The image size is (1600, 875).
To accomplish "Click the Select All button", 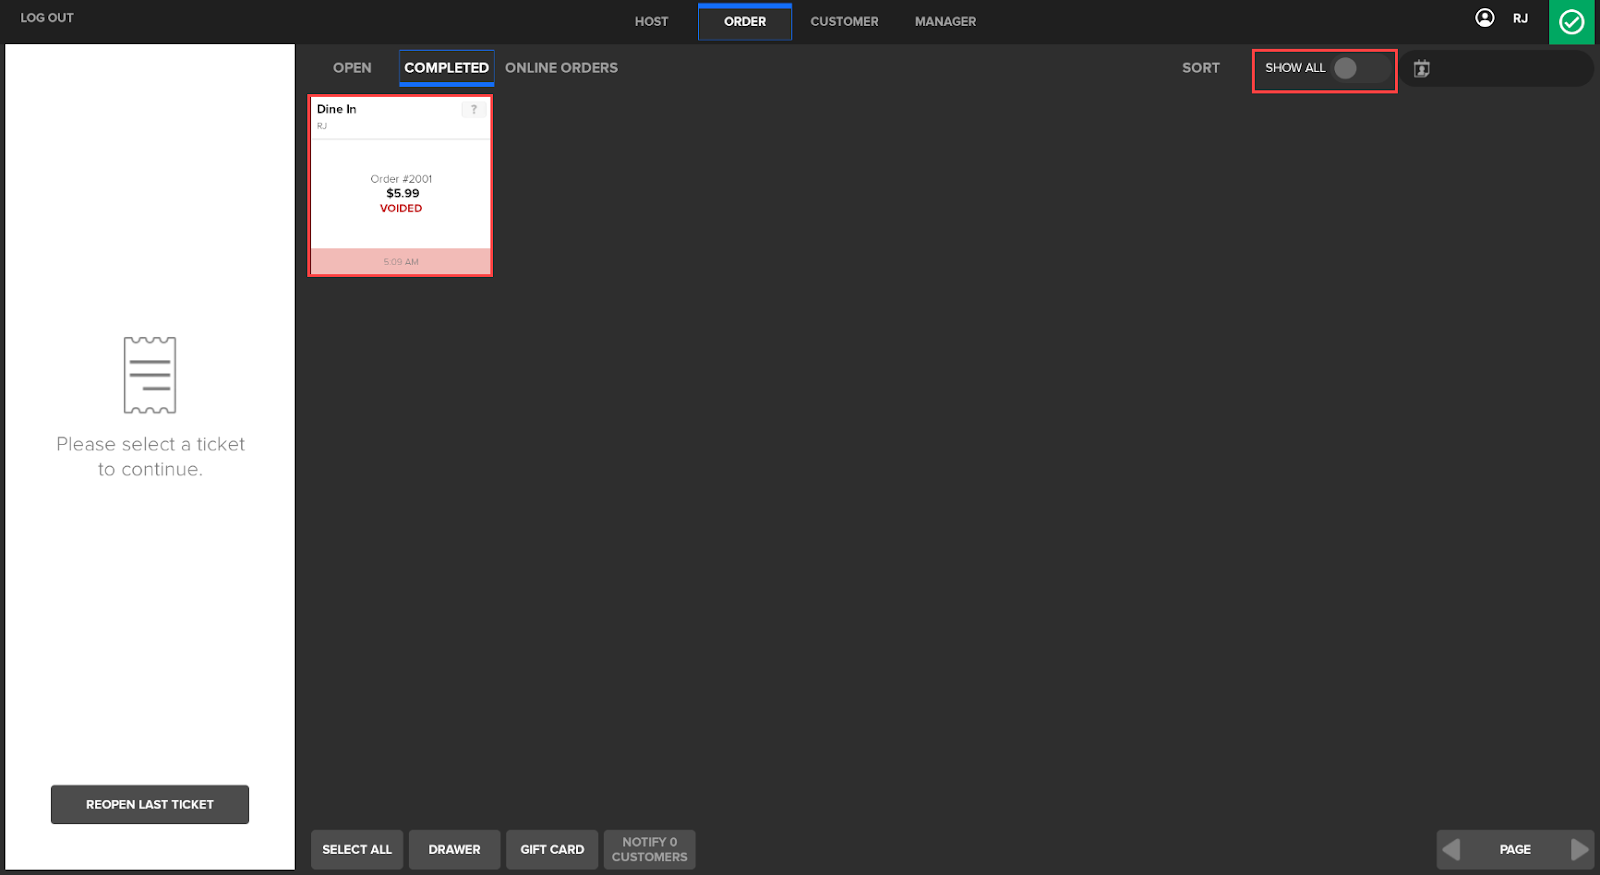I will coord(357,849).
